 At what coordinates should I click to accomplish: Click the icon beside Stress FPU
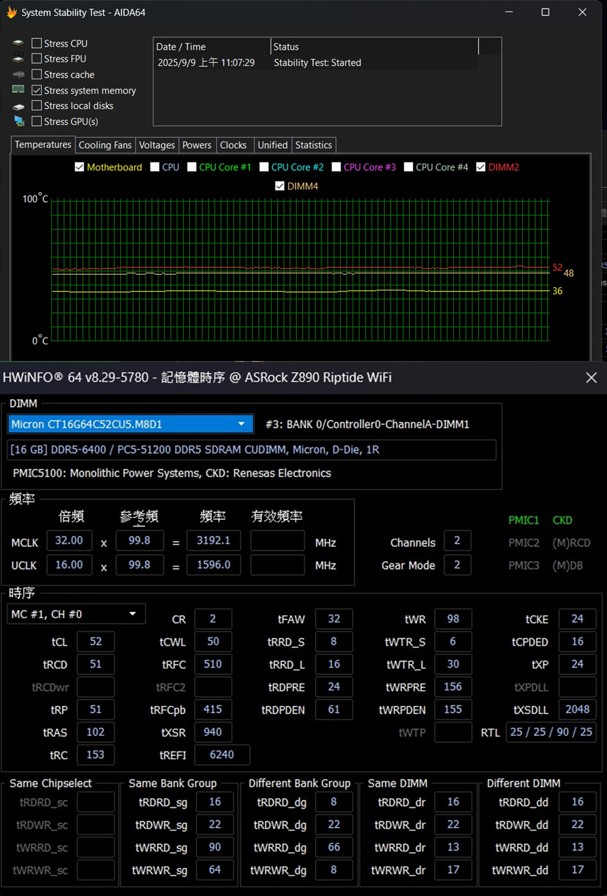pyautogui.click(x=19, y=58)
